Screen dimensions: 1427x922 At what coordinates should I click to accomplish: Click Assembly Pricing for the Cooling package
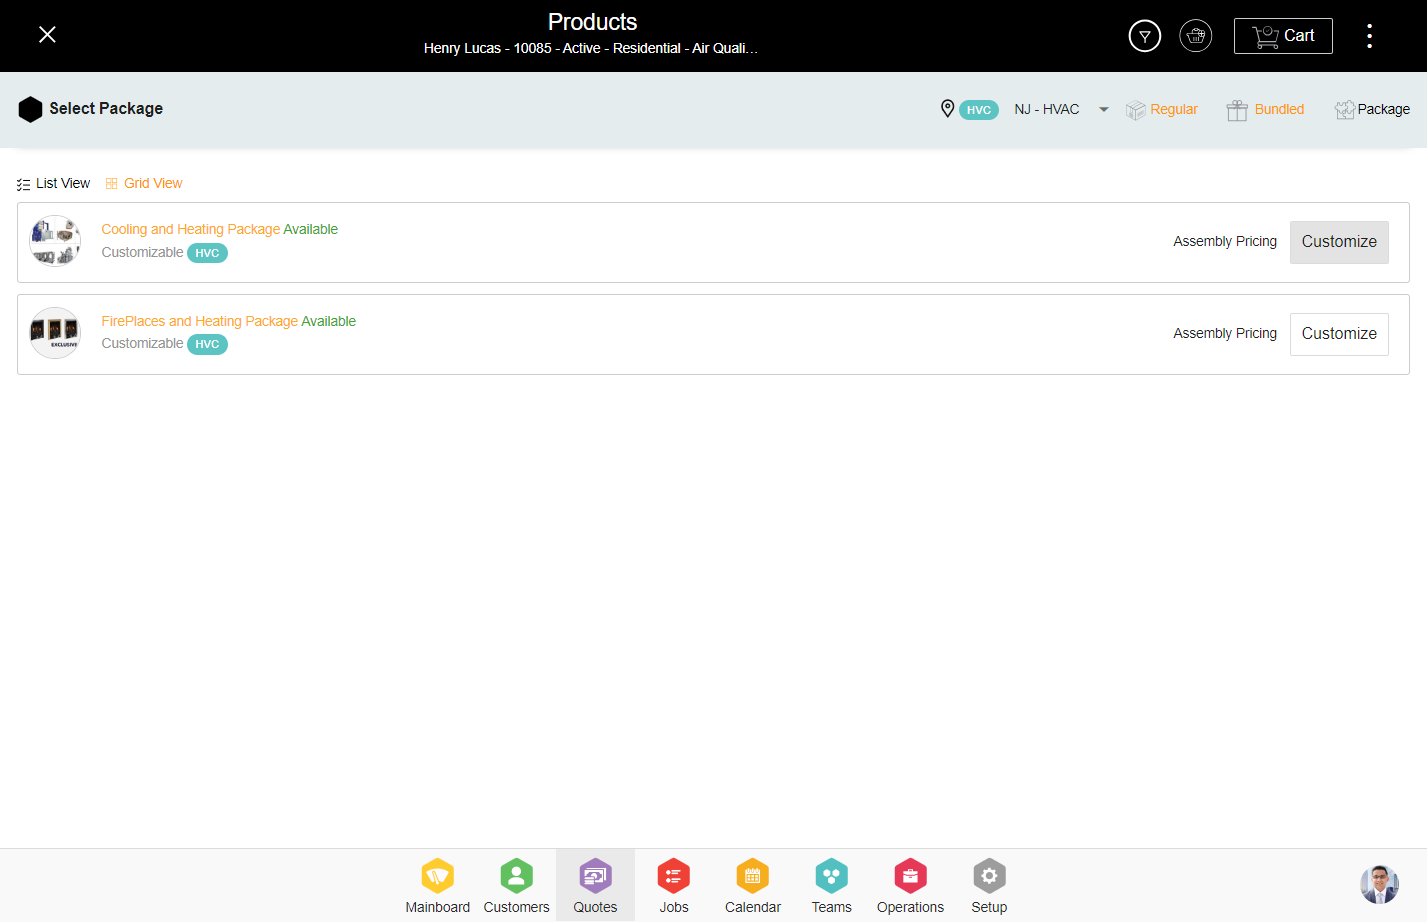coord(1225,242)
